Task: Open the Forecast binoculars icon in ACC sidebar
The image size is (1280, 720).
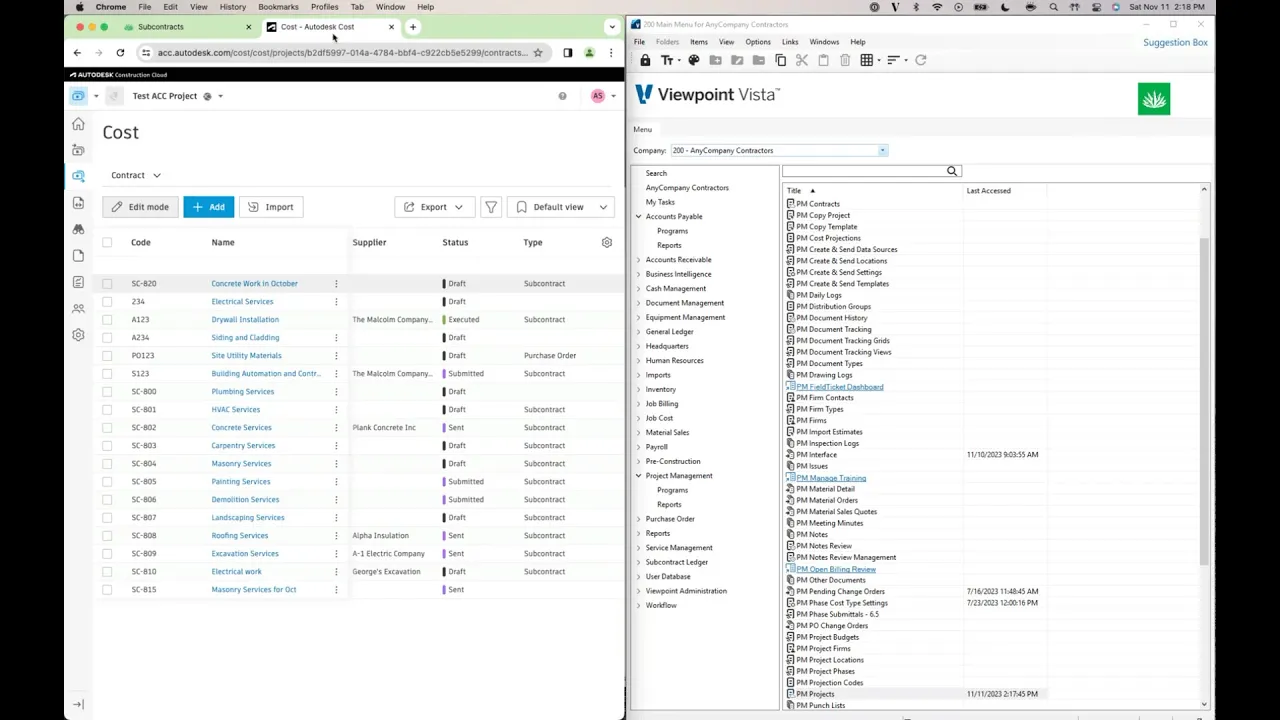Action: click(x=78, y=229)
